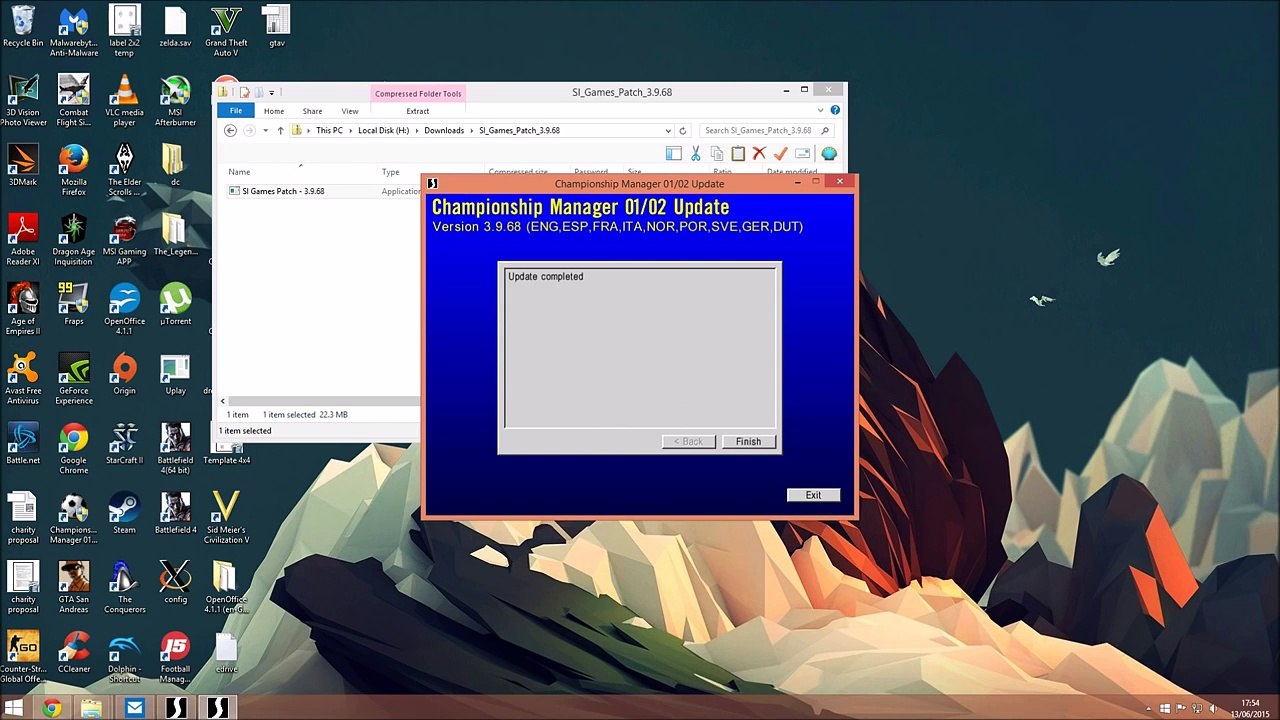This screenshot has height=720, width=1280.
Task: Select the MSI Afterburner desktop icon
Action: pos(175,102)
